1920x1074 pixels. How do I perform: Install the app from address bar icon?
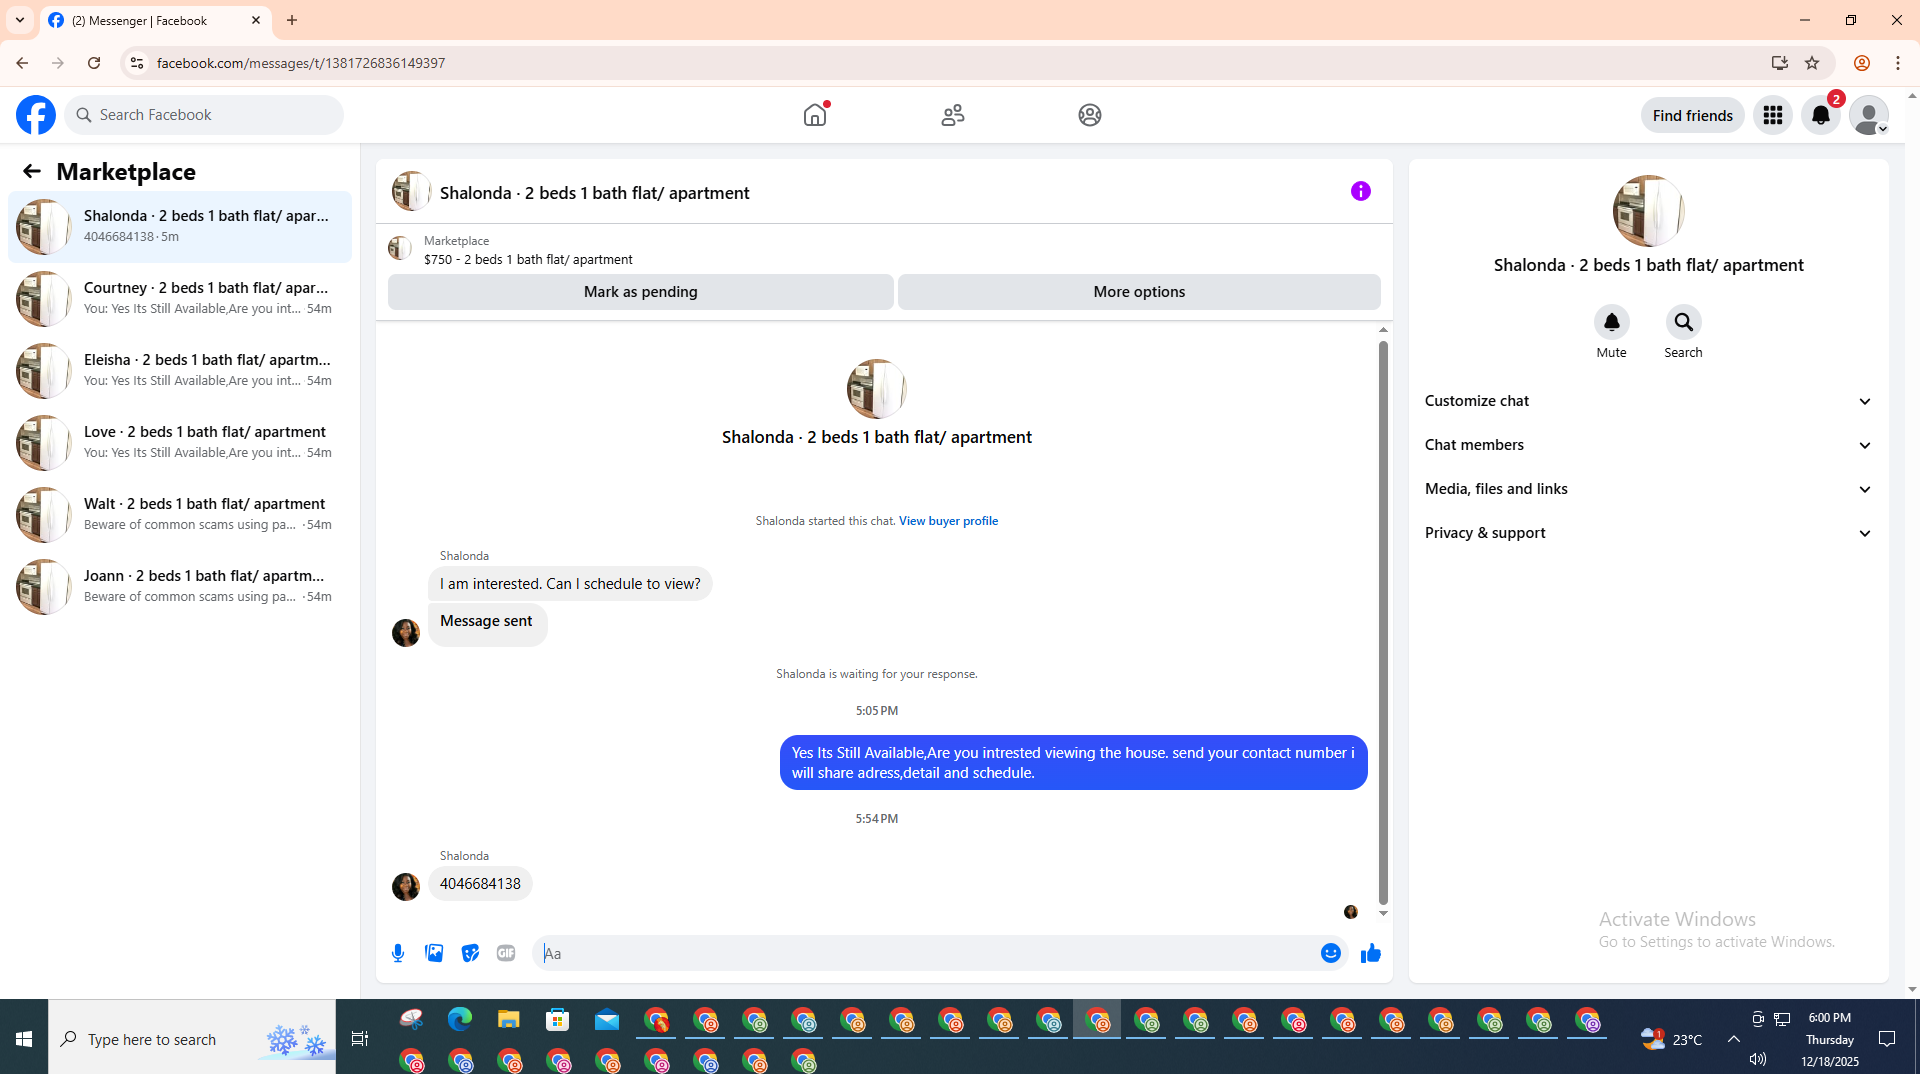pyautogui.click(x=1779, y=63)
